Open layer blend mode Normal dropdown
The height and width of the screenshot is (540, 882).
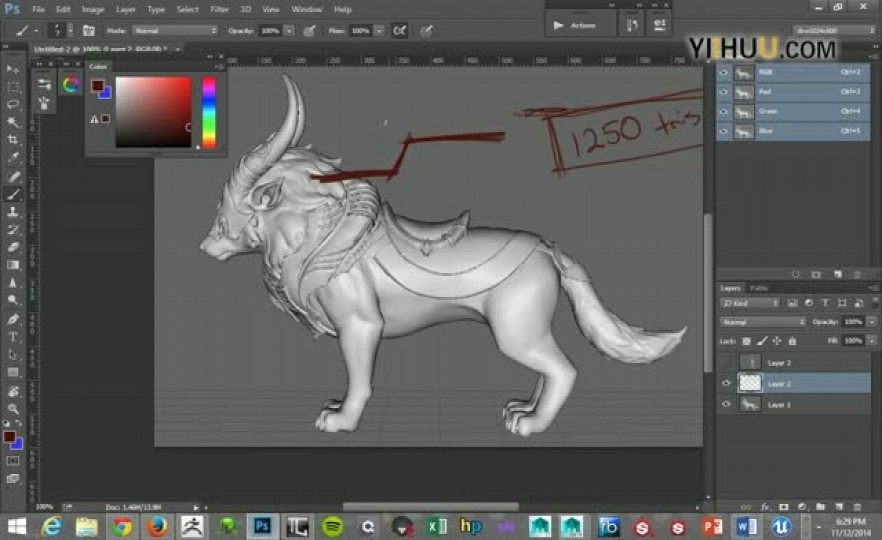pos(763,322)
